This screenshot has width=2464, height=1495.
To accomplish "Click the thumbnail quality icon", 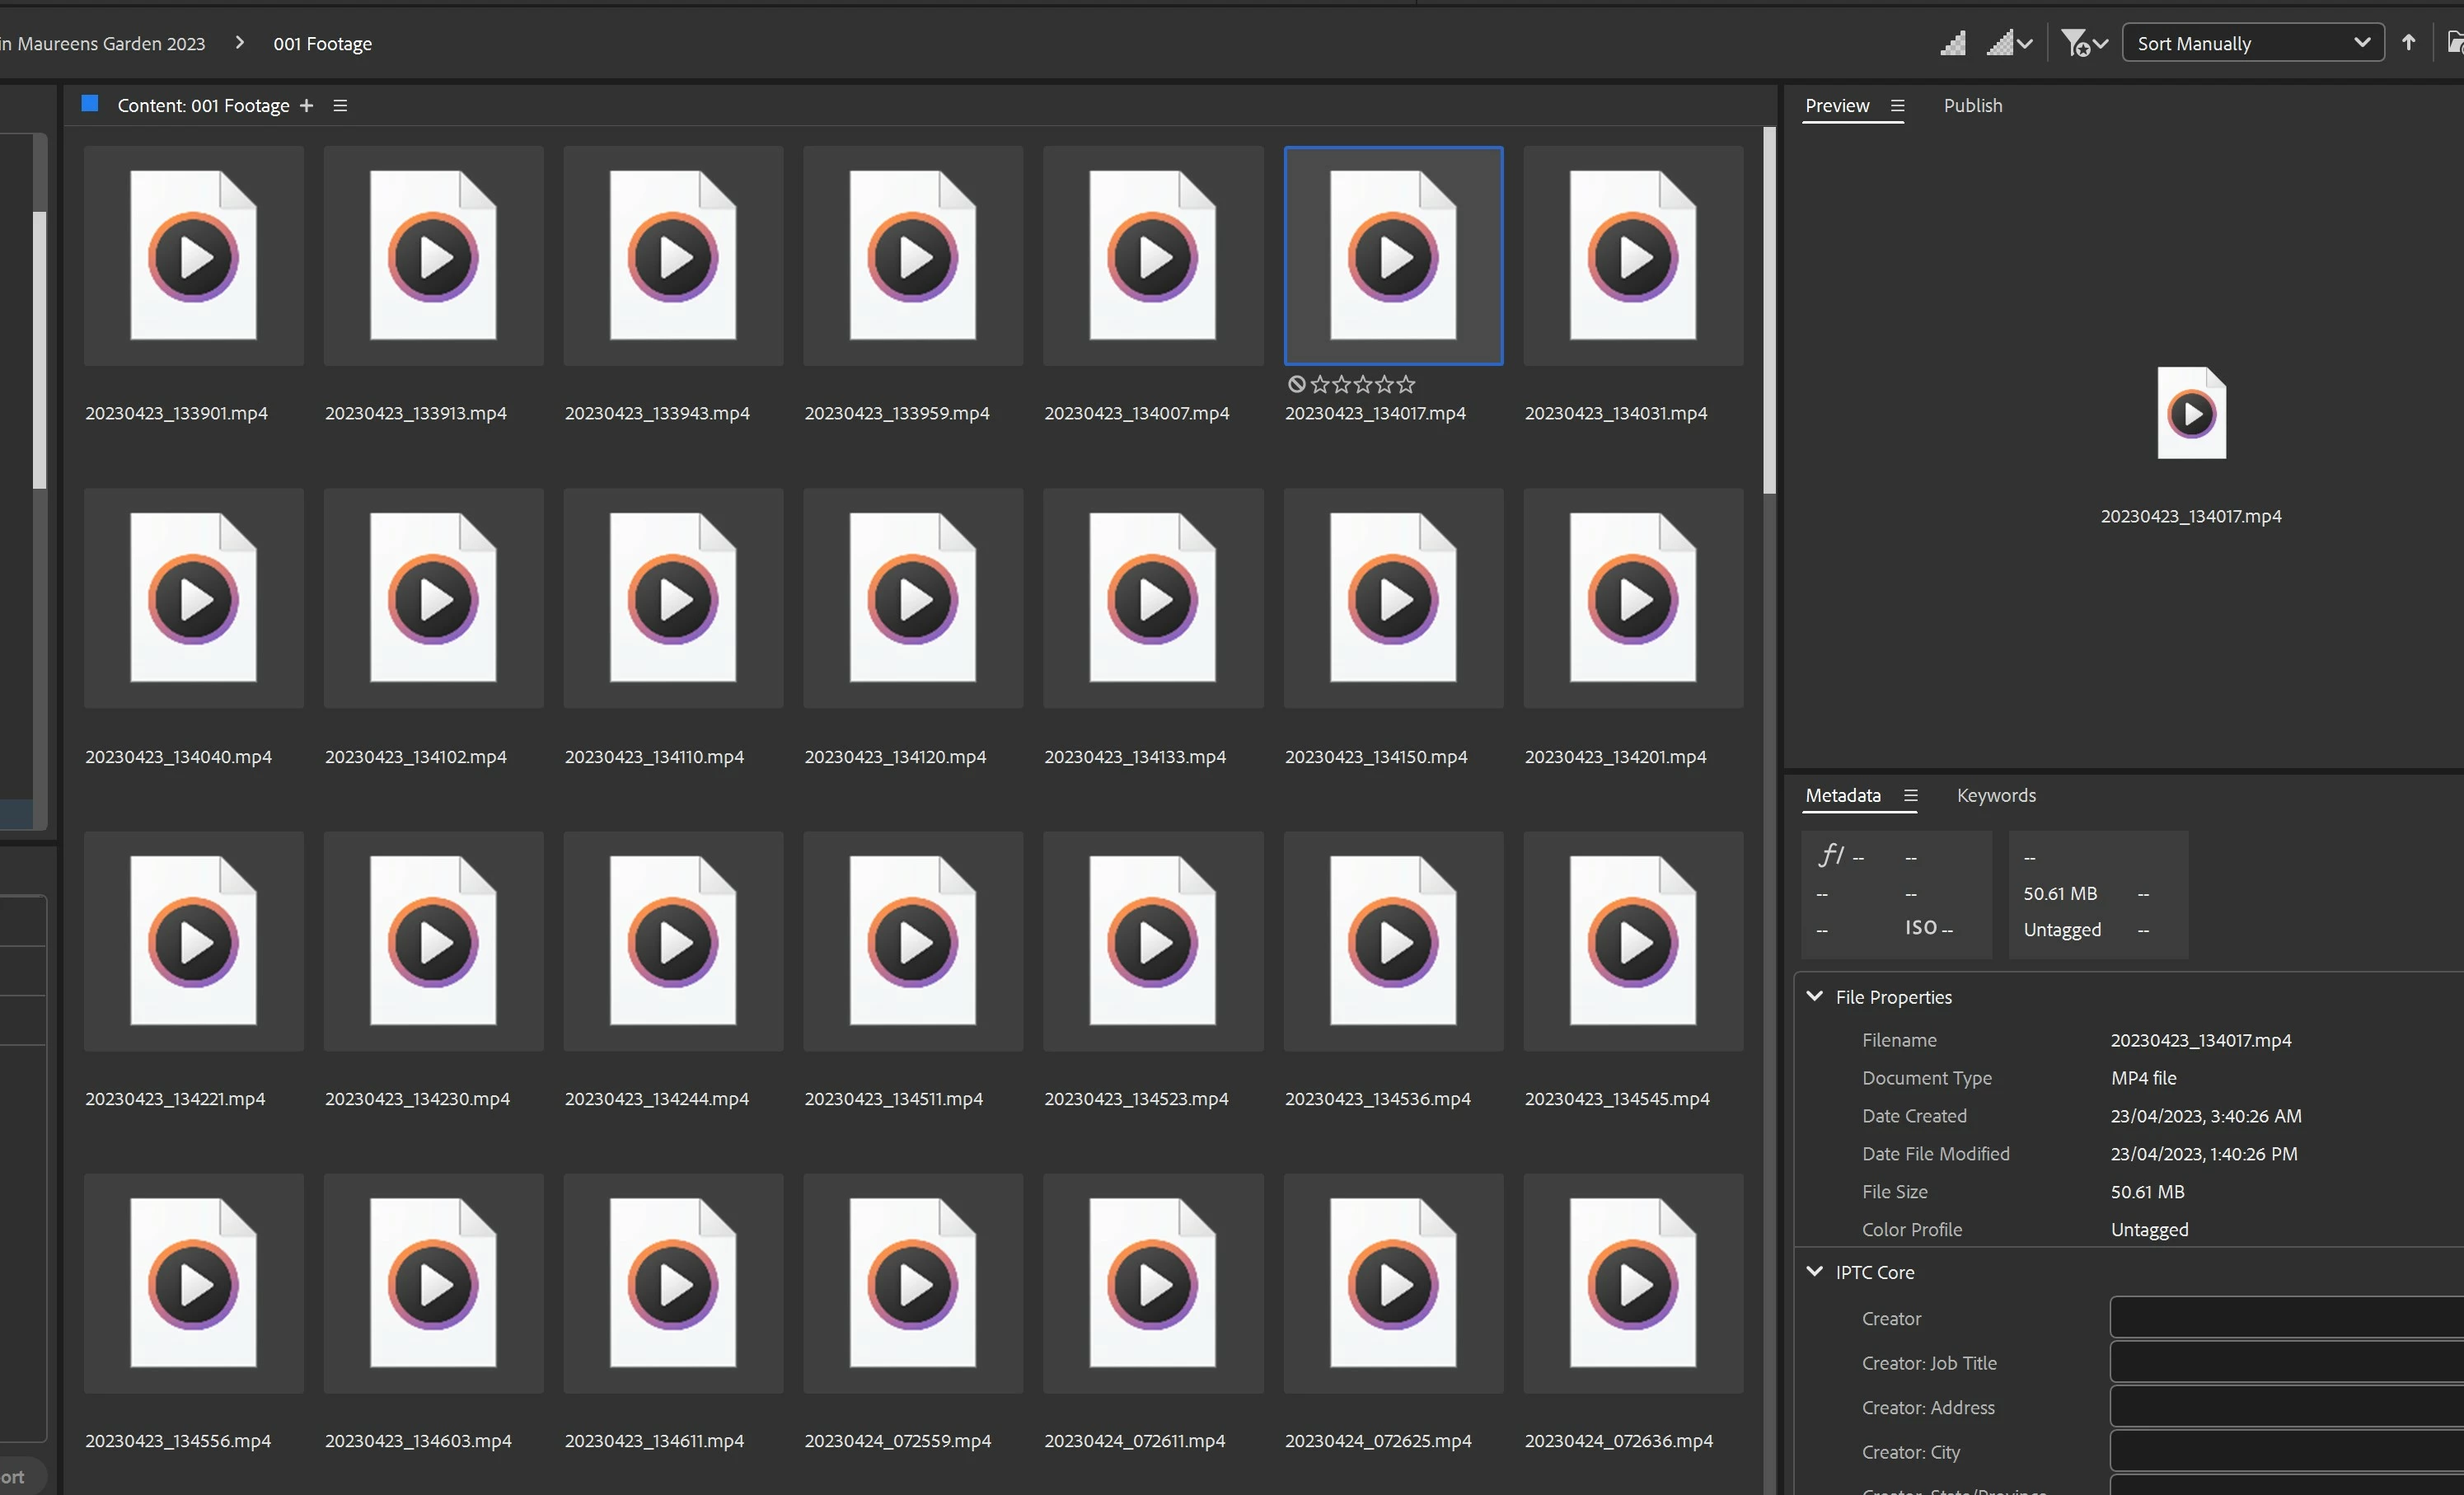I will [1952, 43].
